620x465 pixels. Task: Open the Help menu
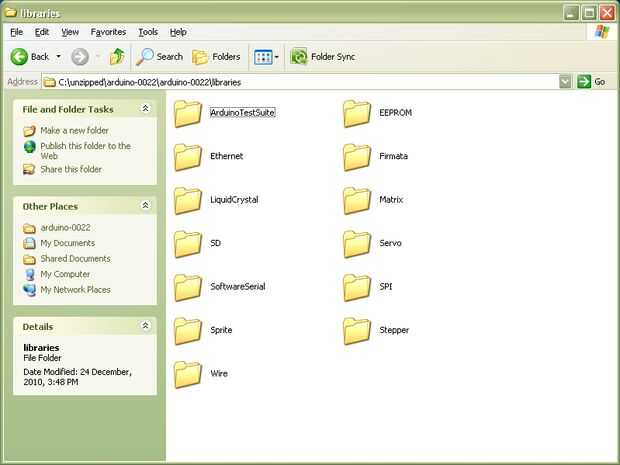pos(178,32)
